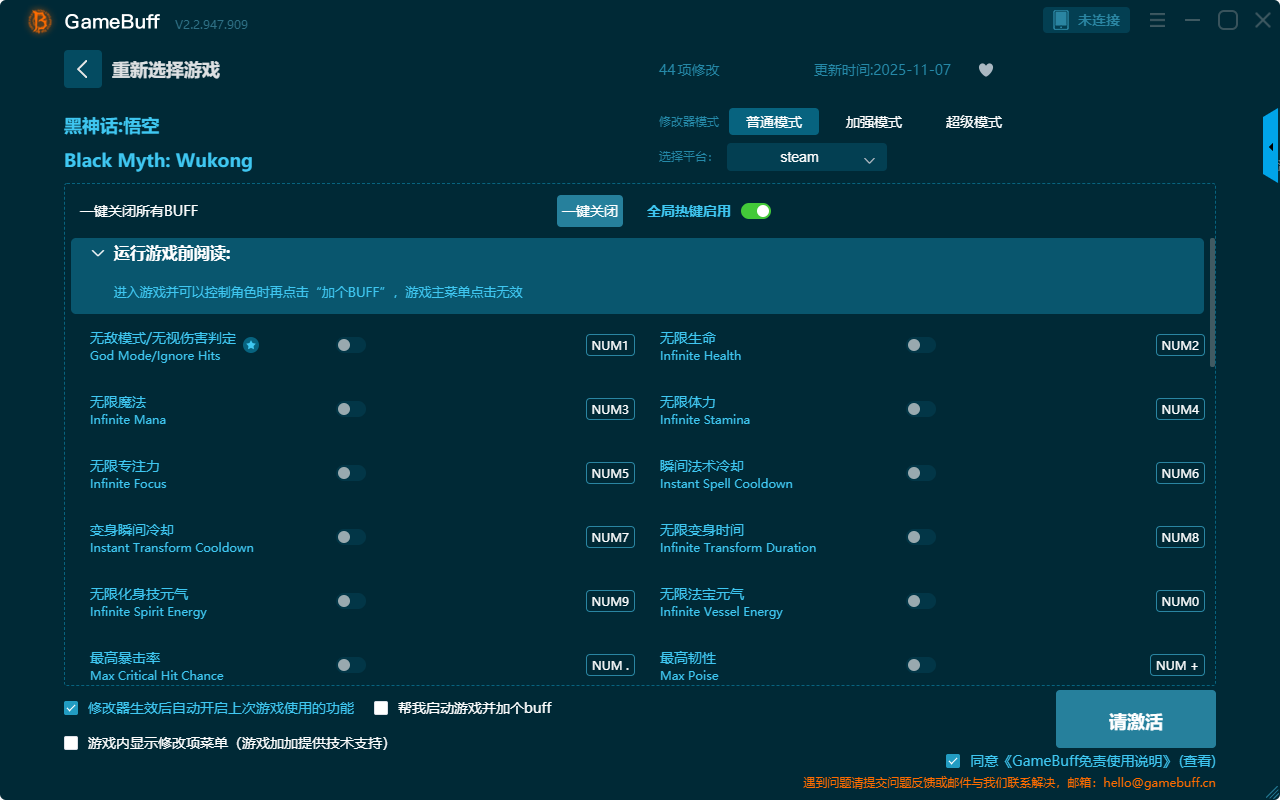Click the star badge beside God Mode

251,345
